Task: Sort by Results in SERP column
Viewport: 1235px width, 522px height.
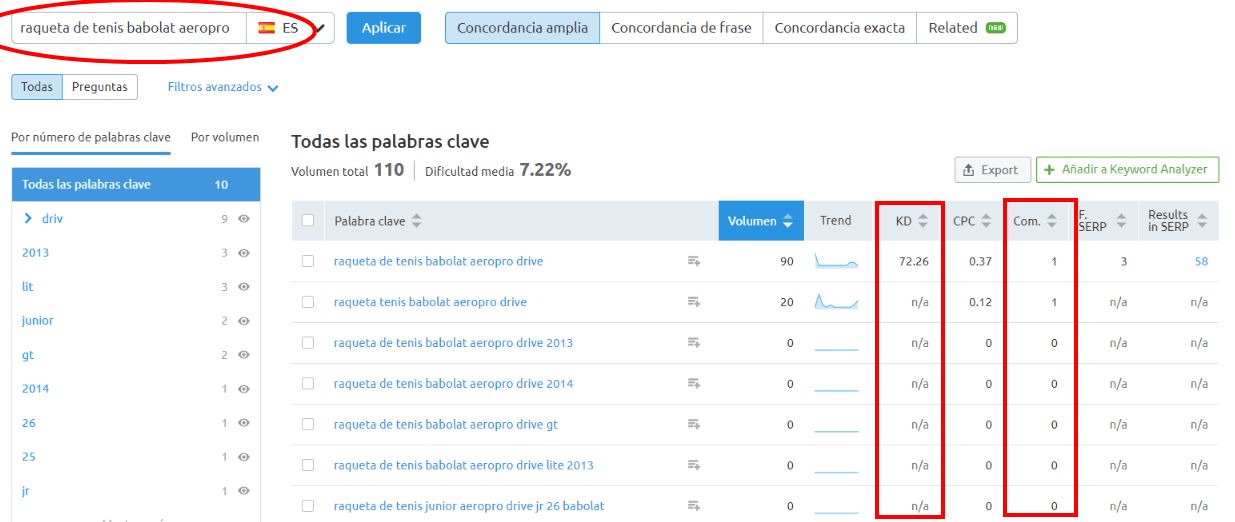Action: 1177,221
